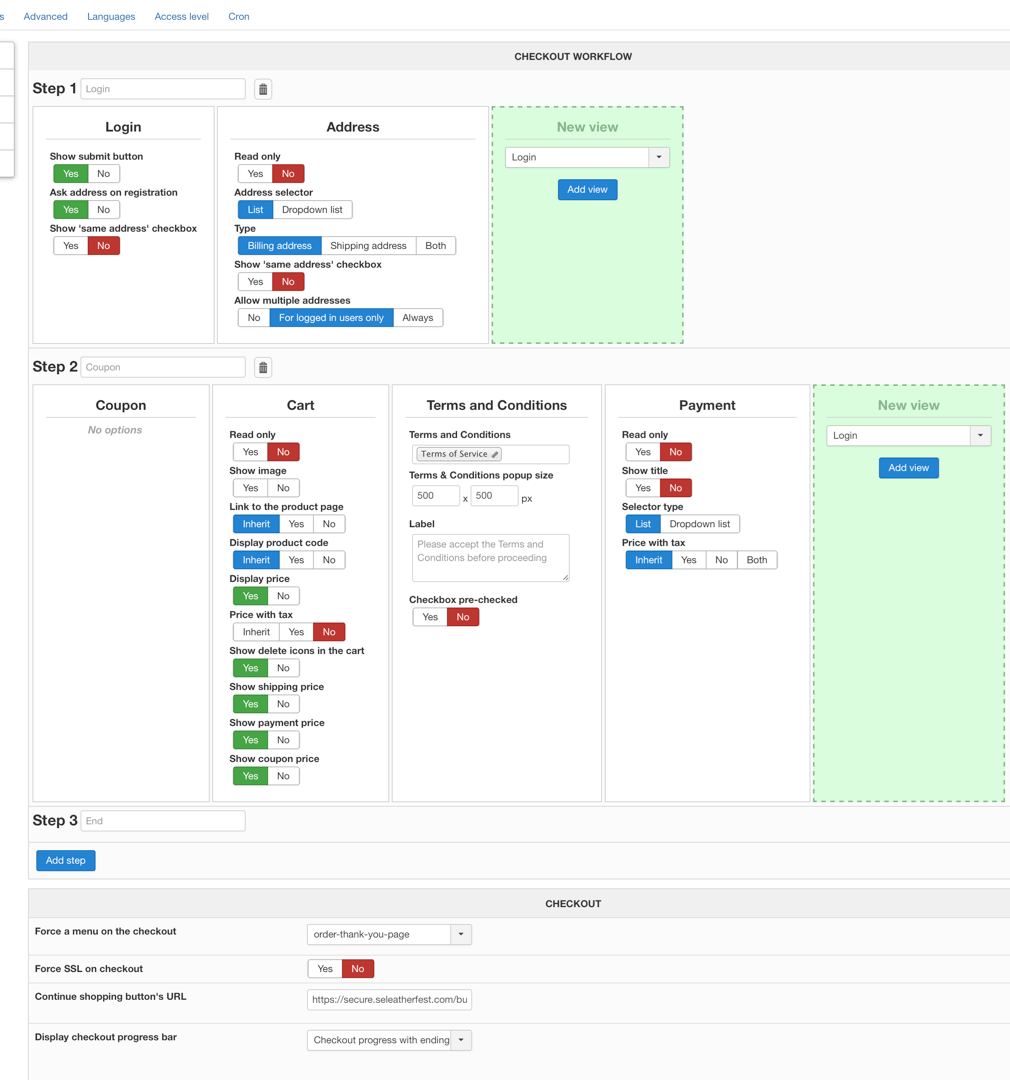
Task: Click Add view button in Step 1
Action: [587, 190]
